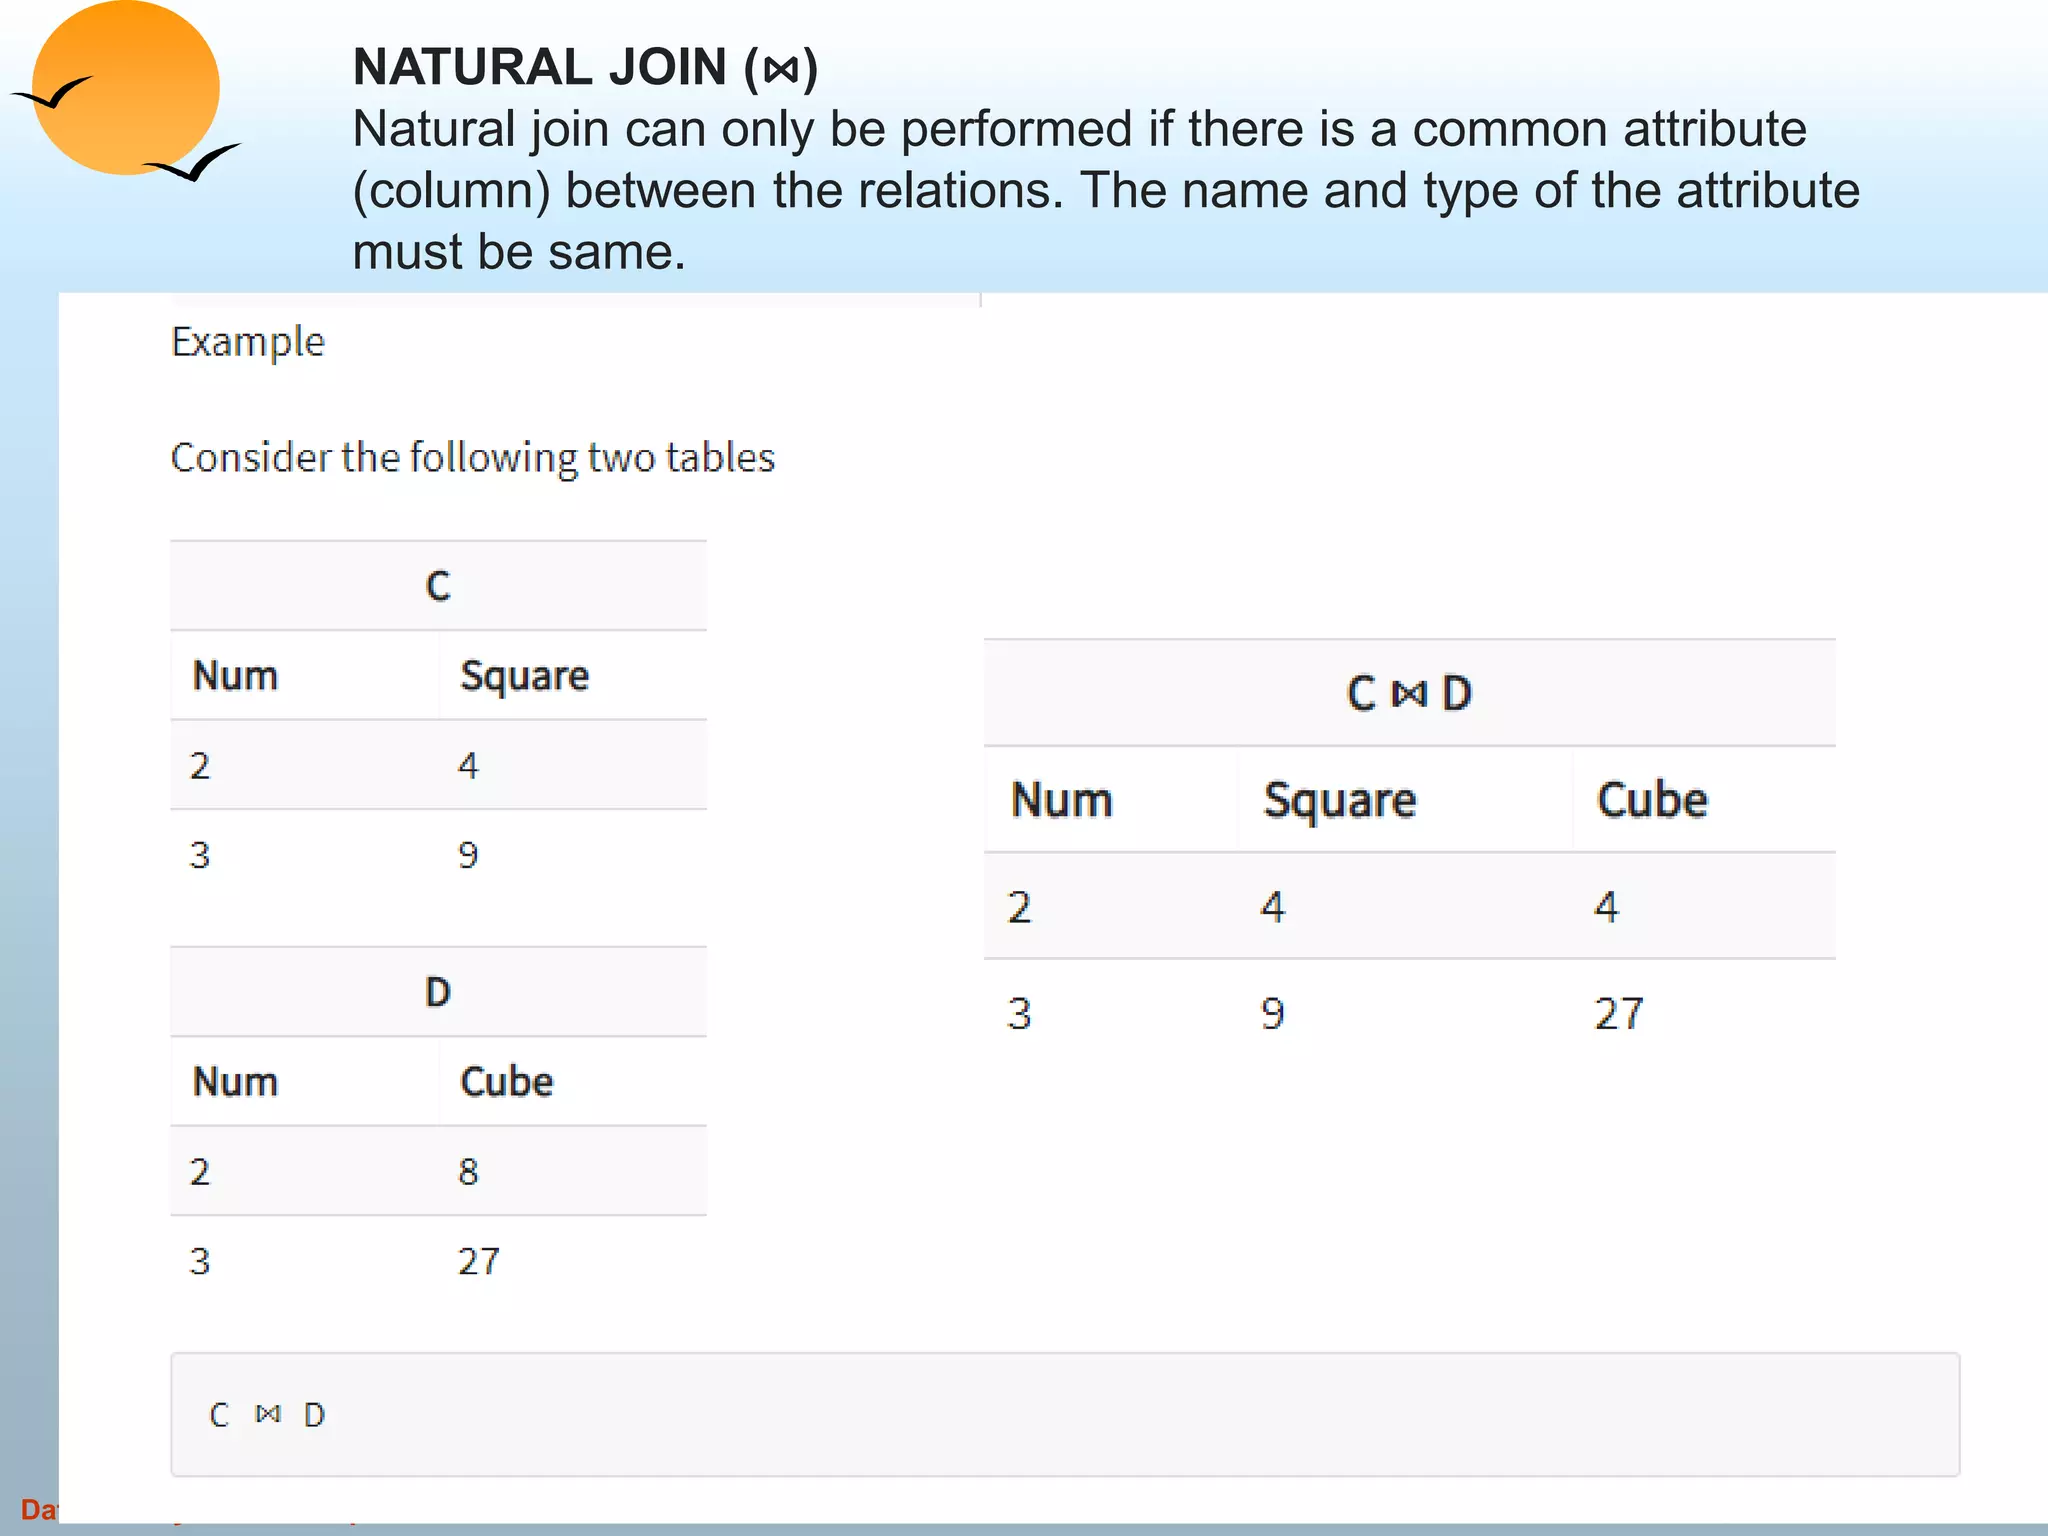2048x1536 pixels.
Task: Click the 'must be same.' text line
Action: click(519, 252)
